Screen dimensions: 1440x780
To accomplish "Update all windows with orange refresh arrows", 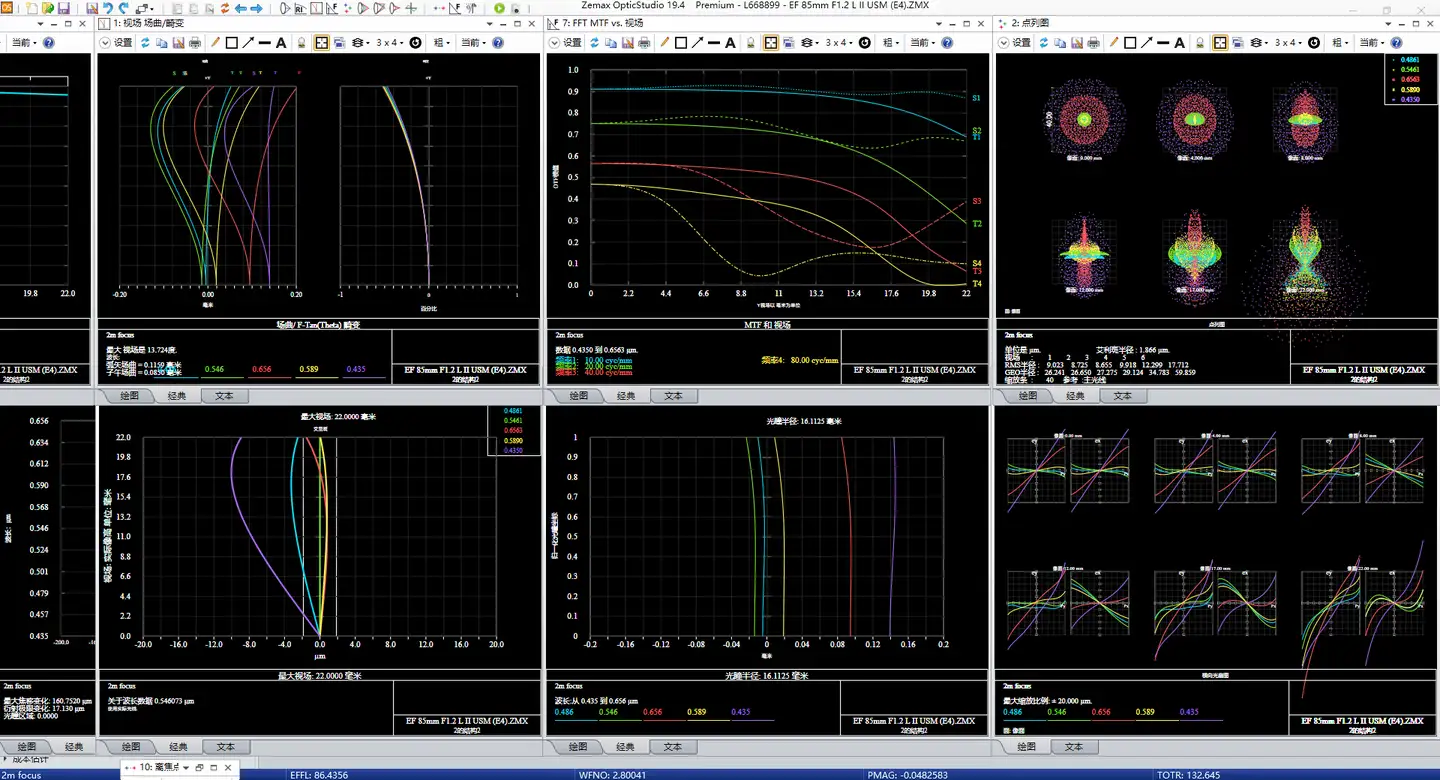I will [224, 8].
